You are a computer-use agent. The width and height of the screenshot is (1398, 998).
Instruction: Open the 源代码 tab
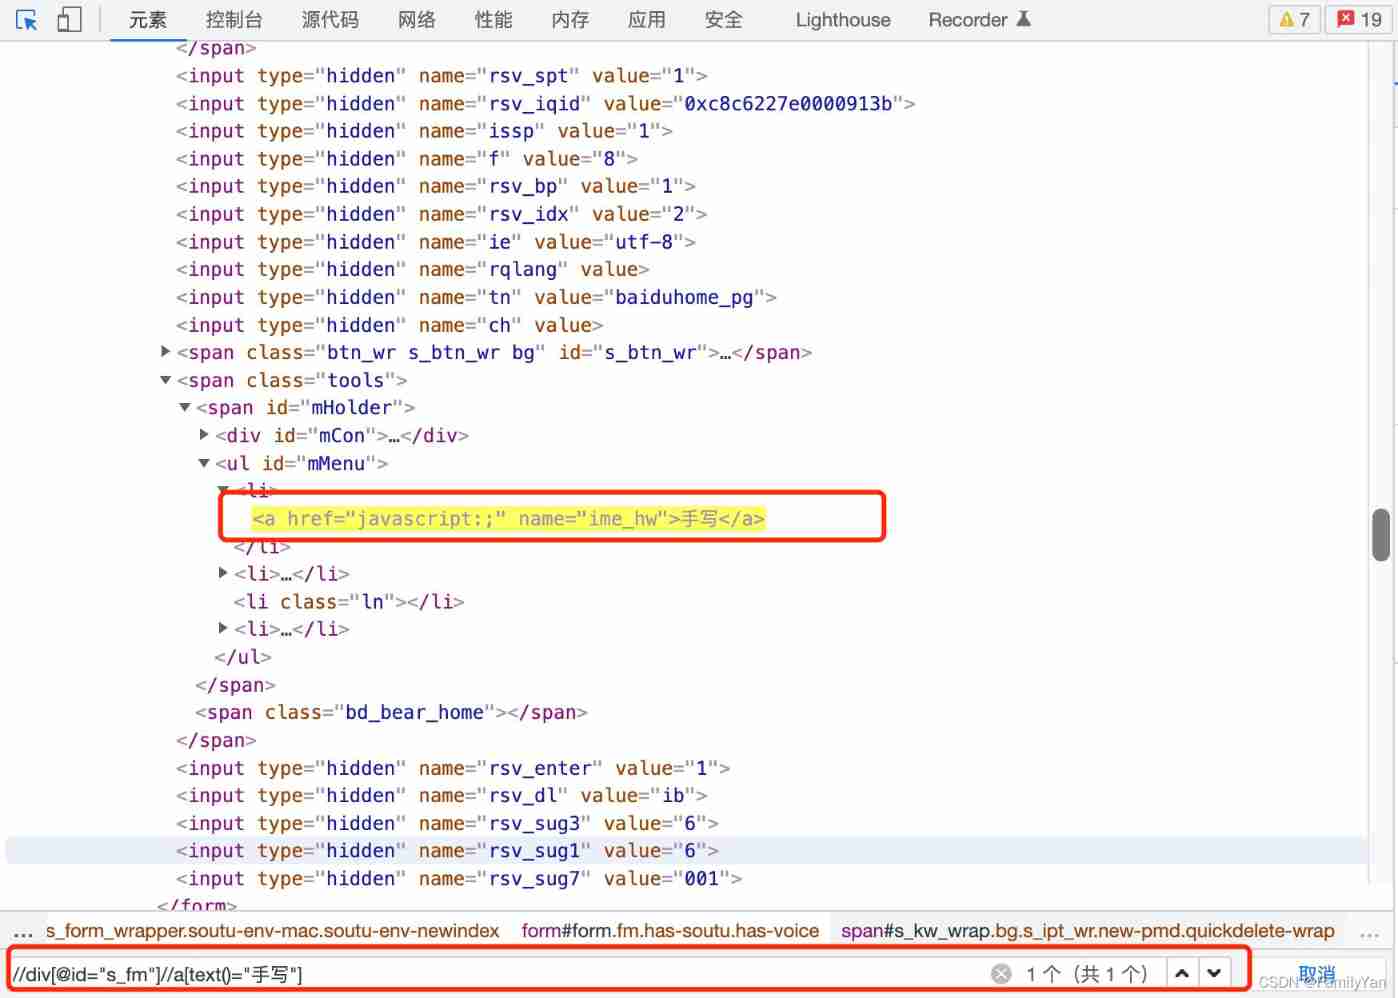pyautogui.click(x=330, y=20)
